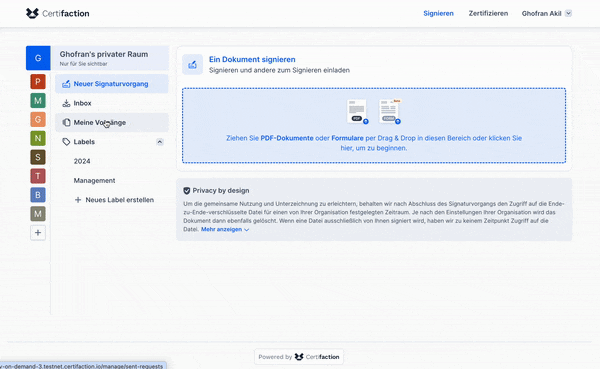Click the Certifaction logo in the footer
This screenshot has height=369, width=600.
pyautogui.click(x=317, y=357)
